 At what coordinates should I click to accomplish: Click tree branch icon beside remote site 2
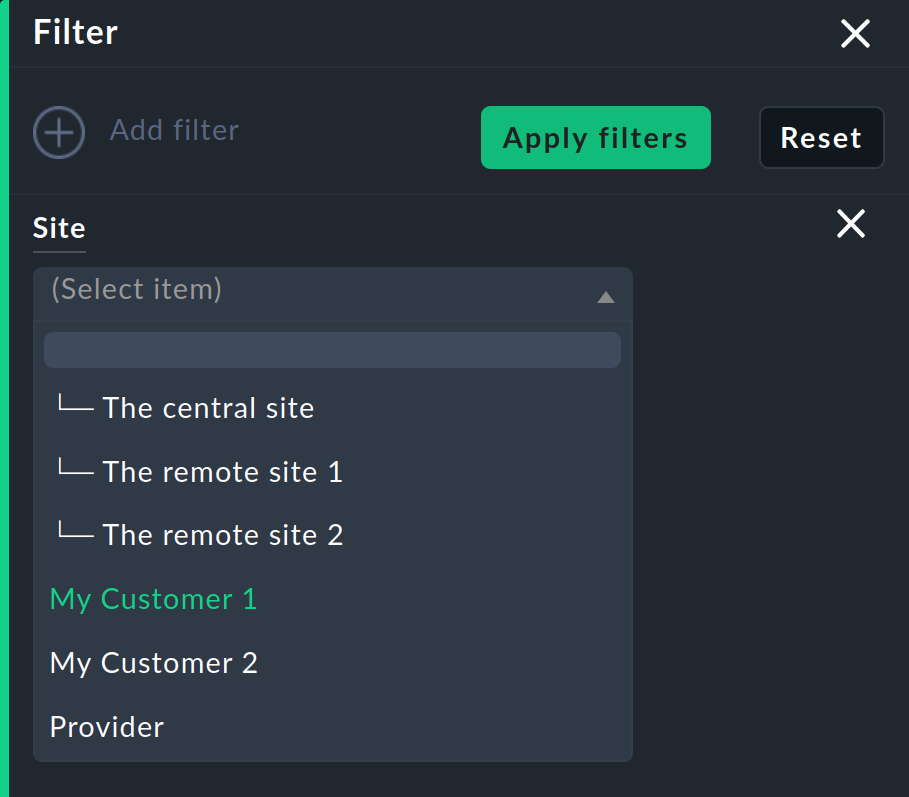75,533
